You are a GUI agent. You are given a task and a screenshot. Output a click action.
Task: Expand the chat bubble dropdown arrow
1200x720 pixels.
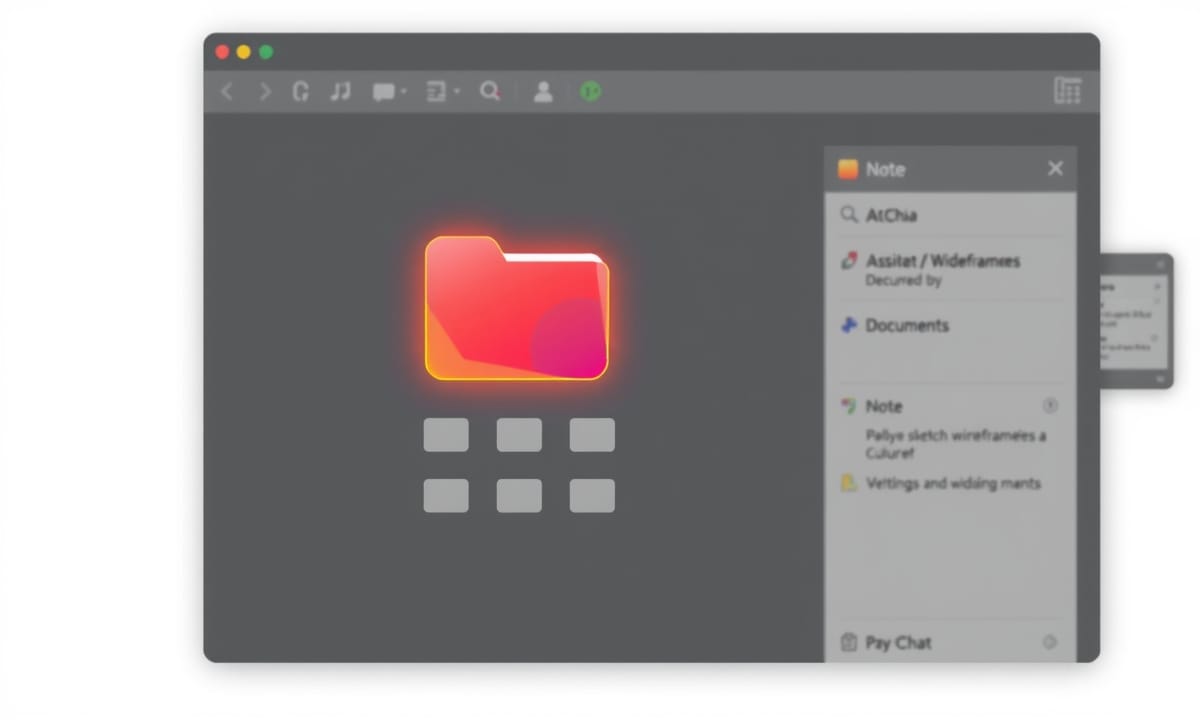point(403,91)
